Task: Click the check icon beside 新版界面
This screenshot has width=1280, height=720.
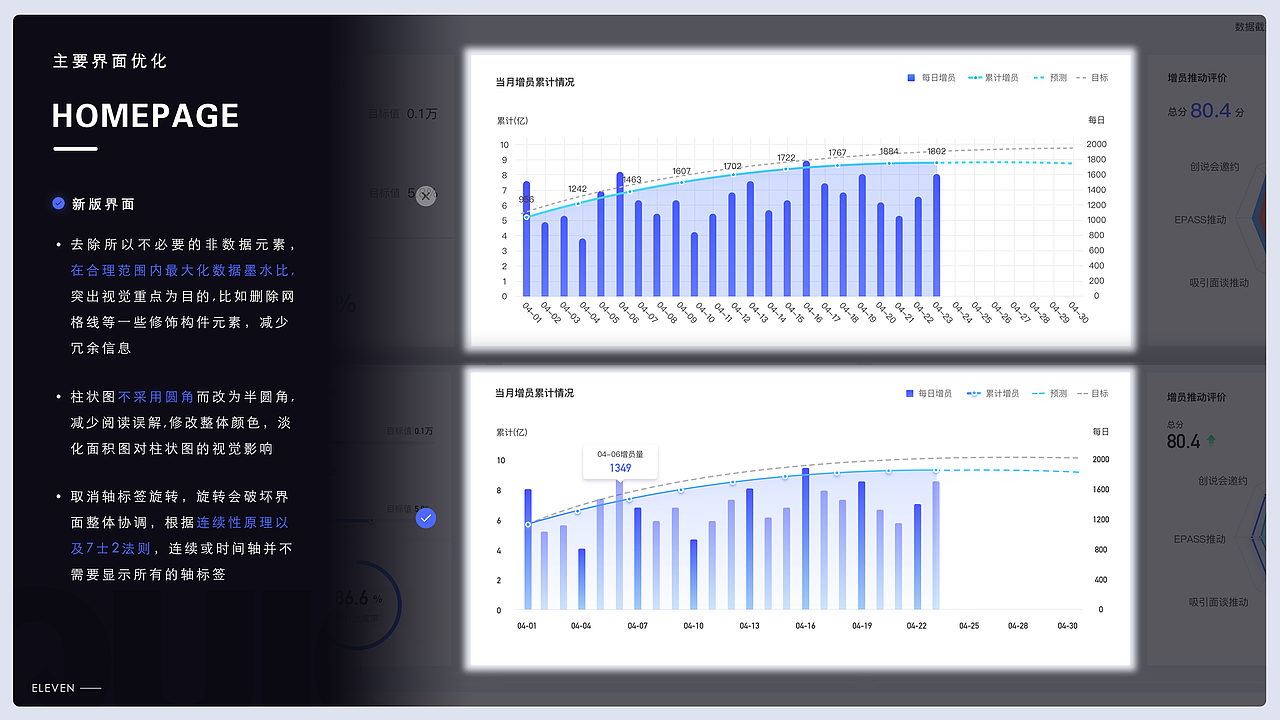Action: coord(59,204)
